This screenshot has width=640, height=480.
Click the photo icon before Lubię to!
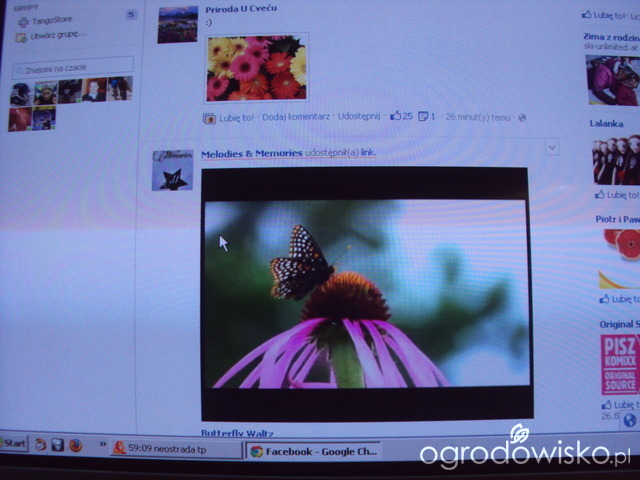pyautogui.click(x=209, y=118)
